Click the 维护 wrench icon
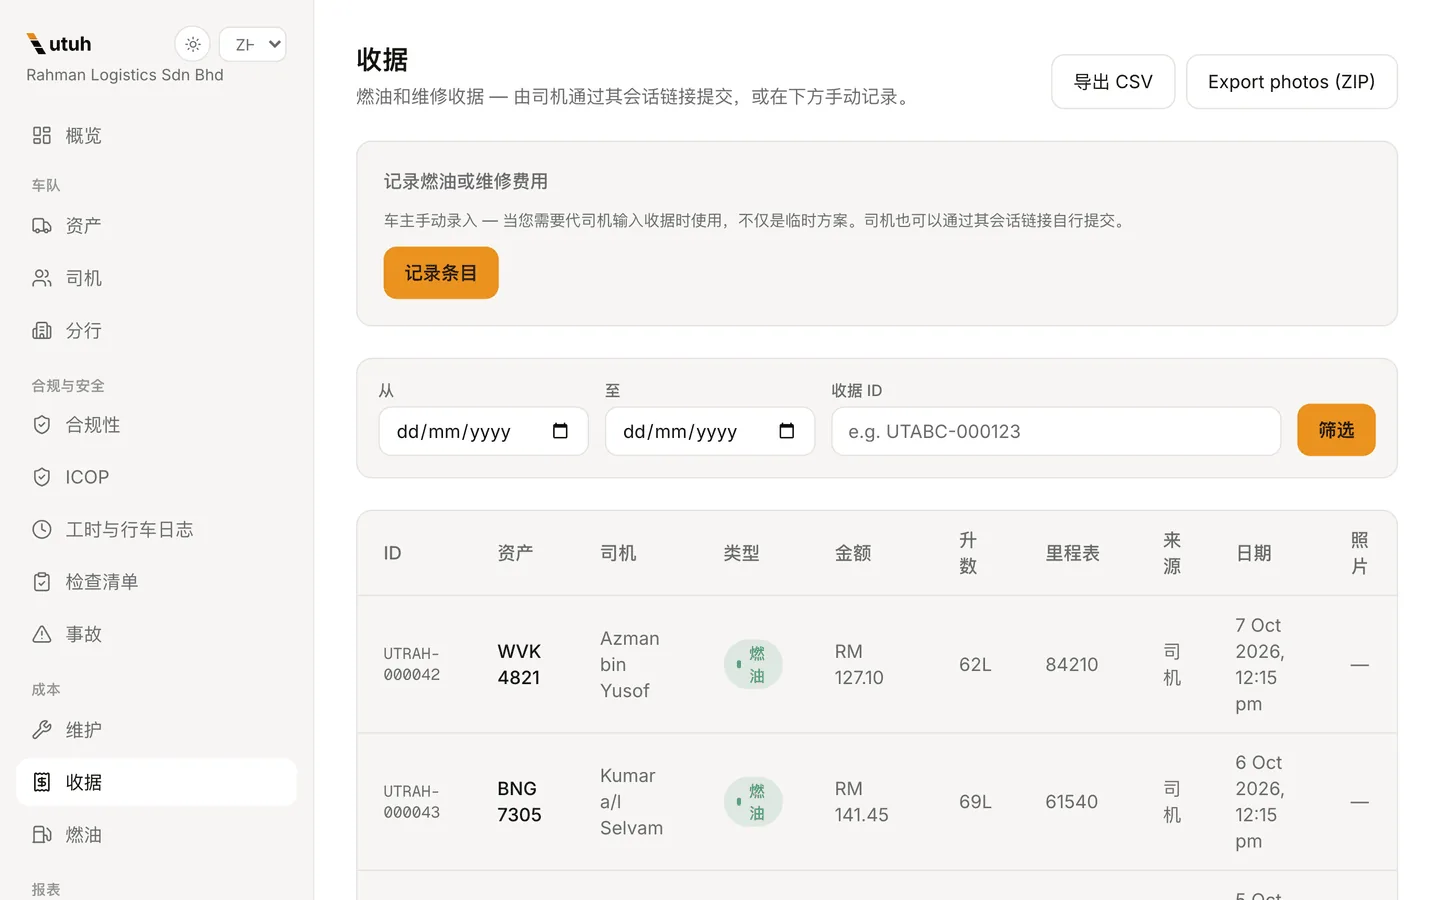The width and height of the screenshot is (1440, 900). click(42, 730)
